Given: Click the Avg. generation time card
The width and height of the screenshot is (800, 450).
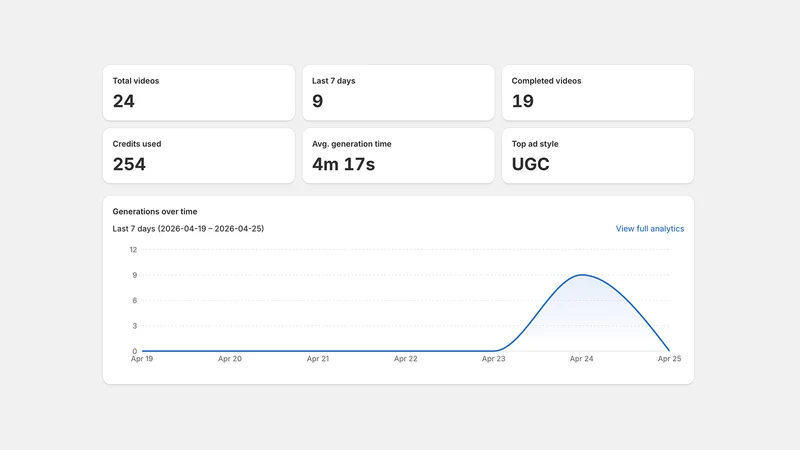Looking at the screenshot, I should pos(398,156).
